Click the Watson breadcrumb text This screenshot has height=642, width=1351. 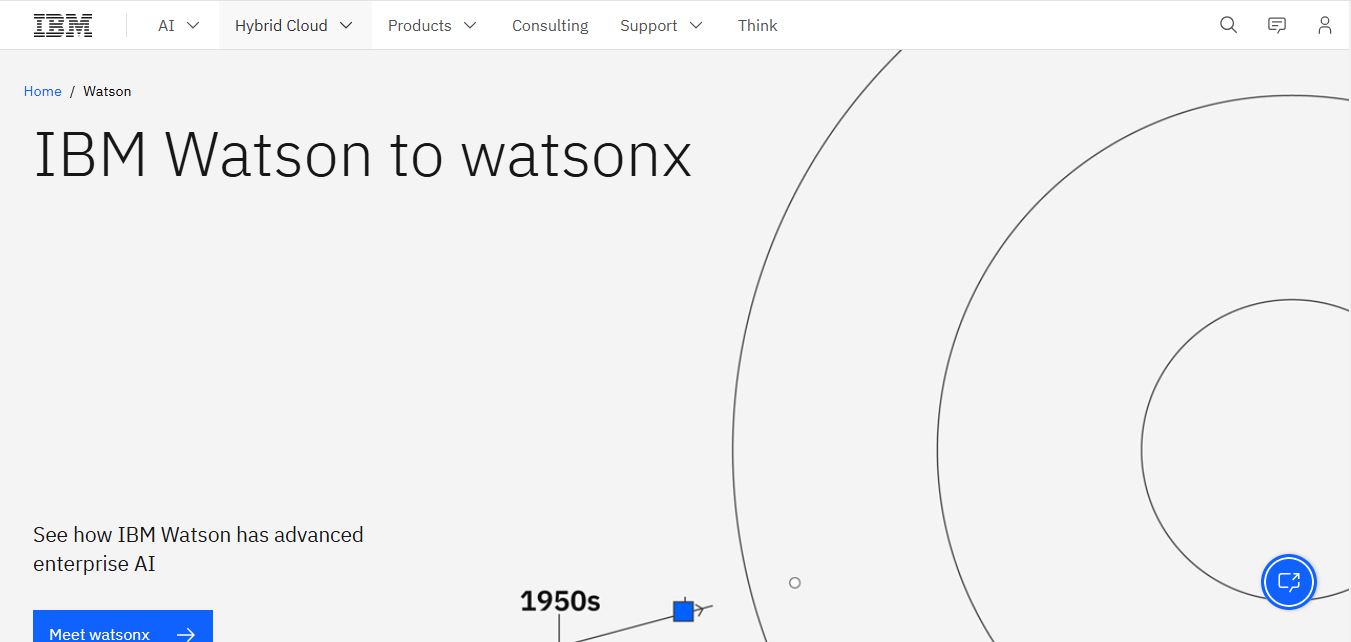click(x=107, y=91)
